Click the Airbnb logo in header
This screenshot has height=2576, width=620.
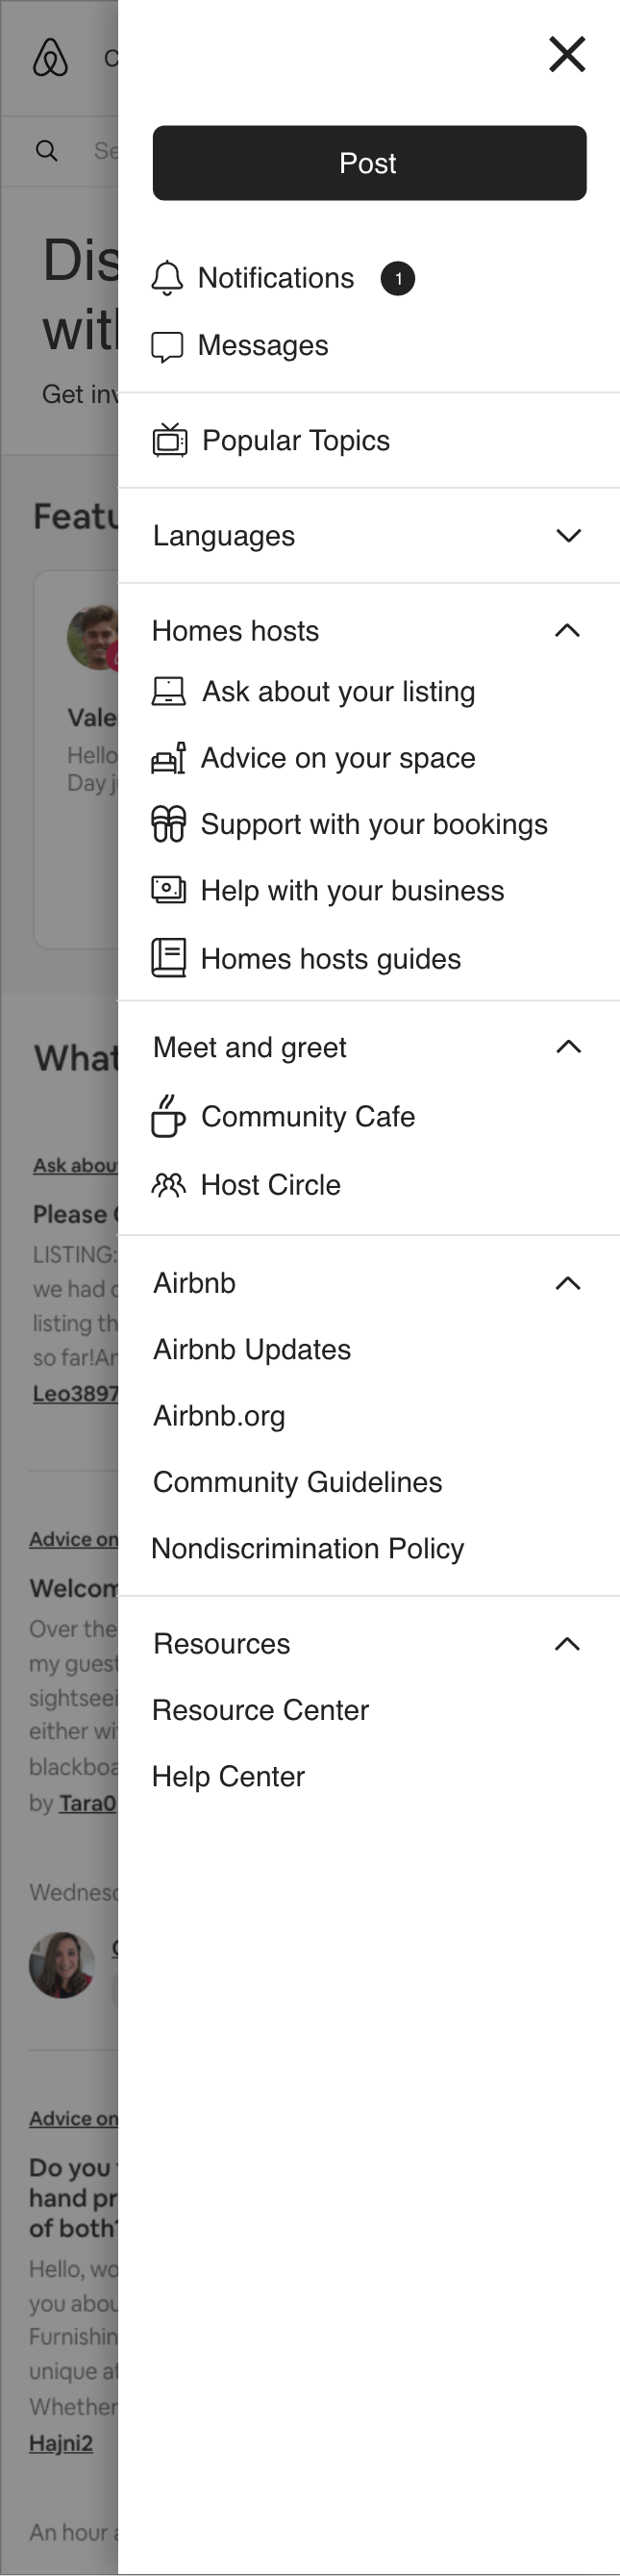[x=50, y=58]
